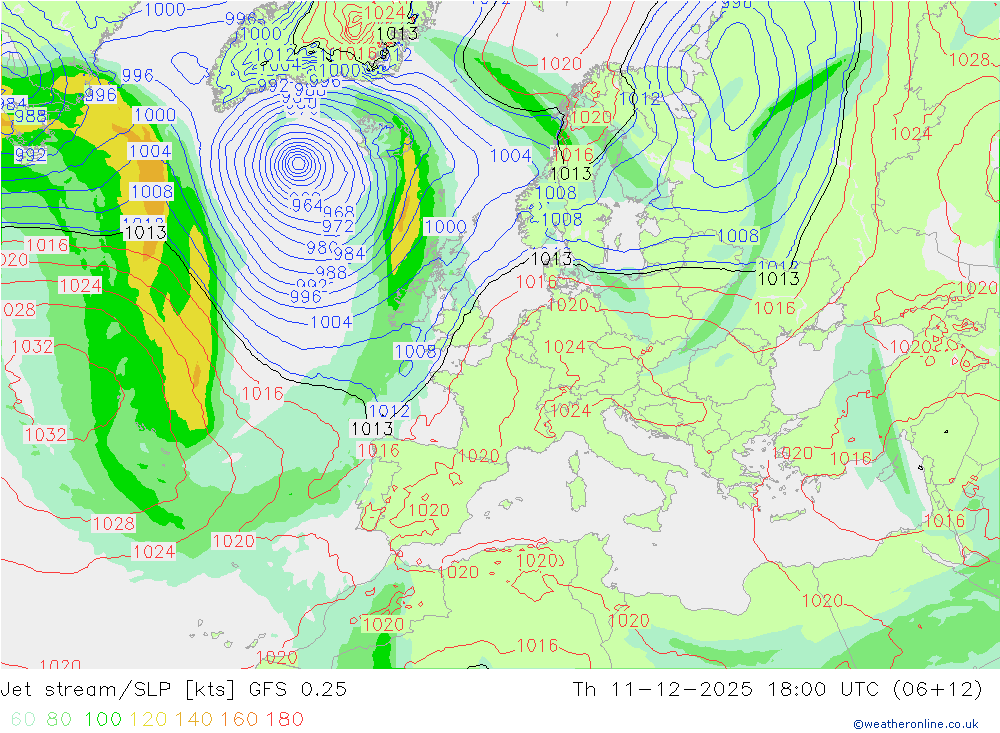Select the 140 kts legend value
This screenshot has height=733, width=1000.
pyautogui.click(x=194, y=720)
